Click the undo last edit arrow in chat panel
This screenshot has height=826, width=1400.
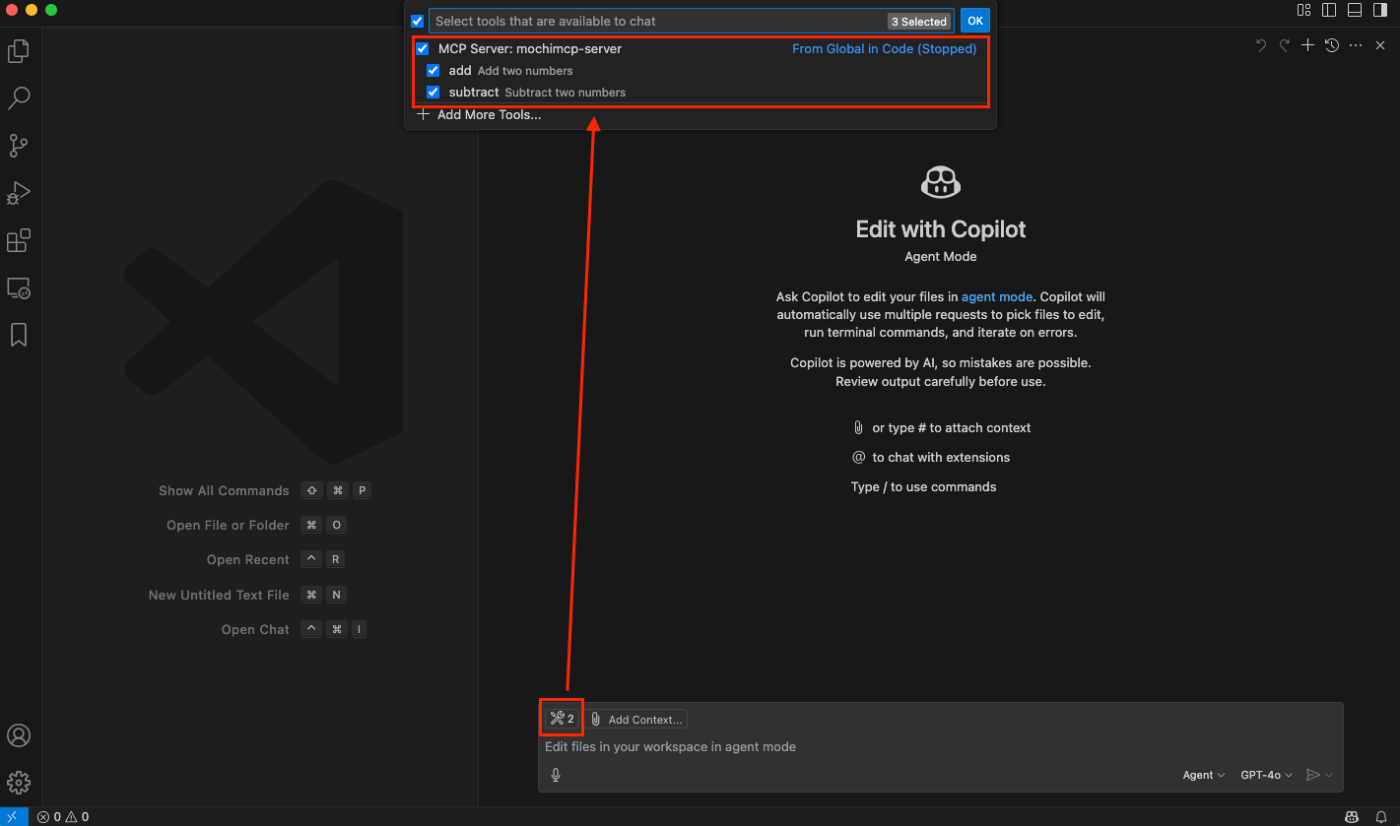[x=1261, y=45]
